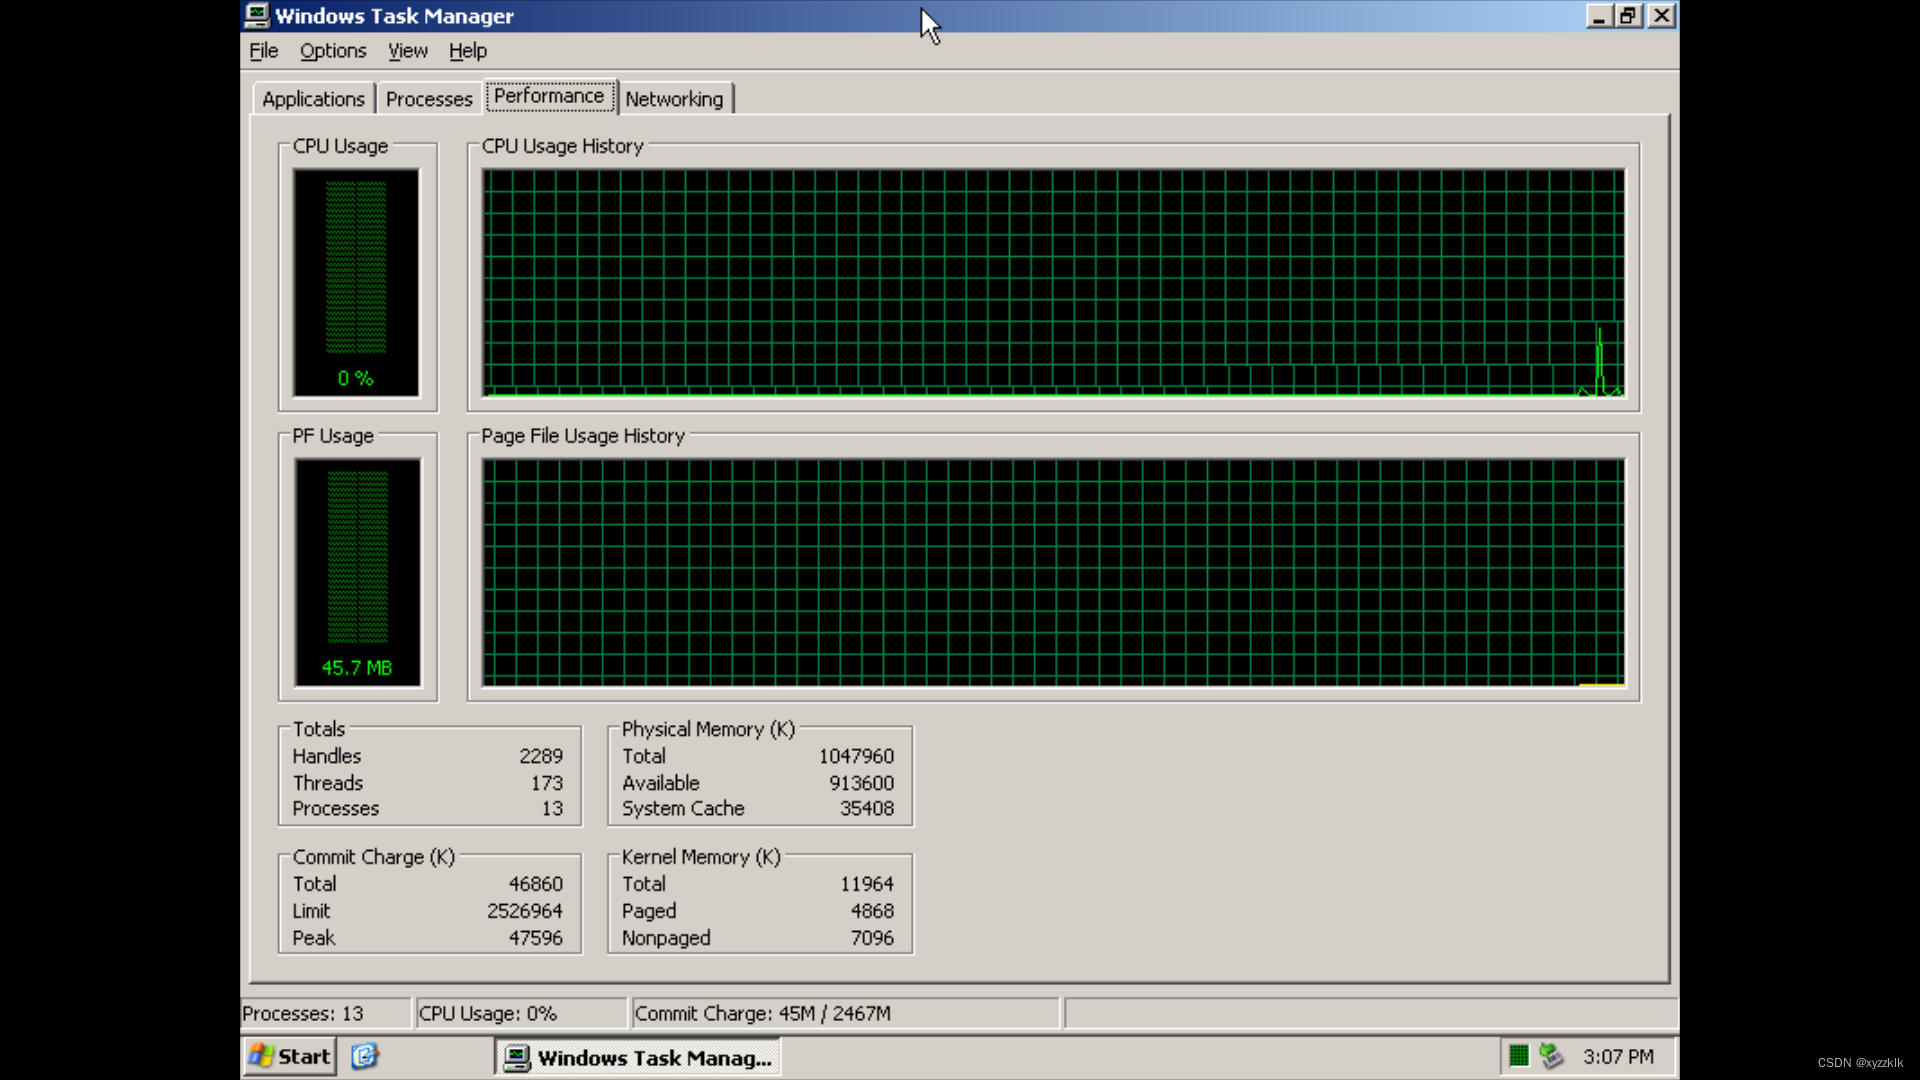Restore the Task Manager window size
Image resolution: width=1920 pixels, height=1080 pixels.
[x=1629, y=16]
